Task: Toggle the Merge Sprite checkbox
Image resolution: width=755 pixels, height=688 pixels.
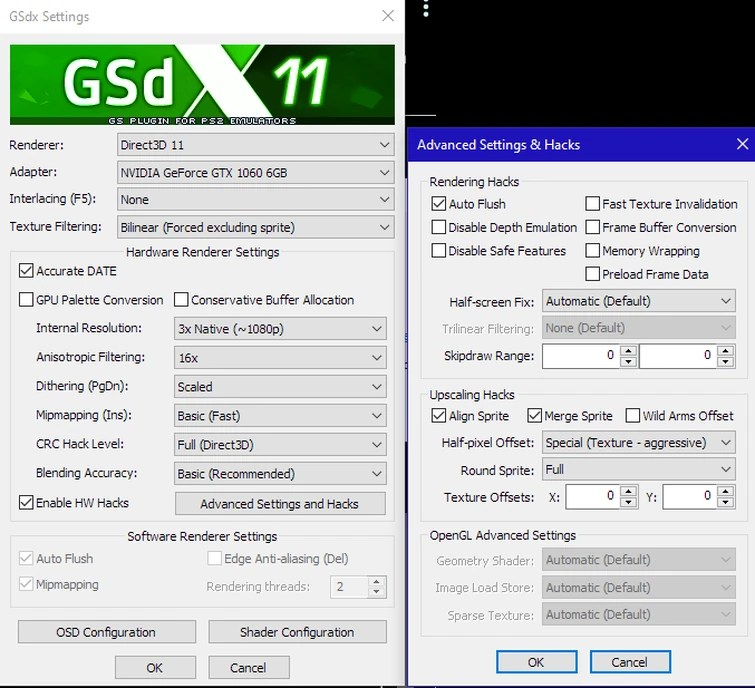Action: click(x=534, y=415)
